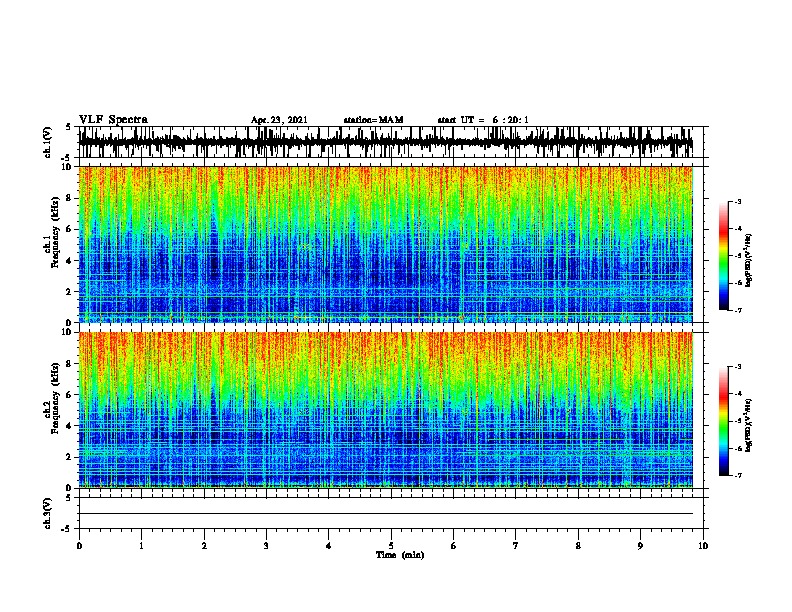
Task: Click the 4 kHz tick on ch.1 frequency axis
Action: coord(70,261)
